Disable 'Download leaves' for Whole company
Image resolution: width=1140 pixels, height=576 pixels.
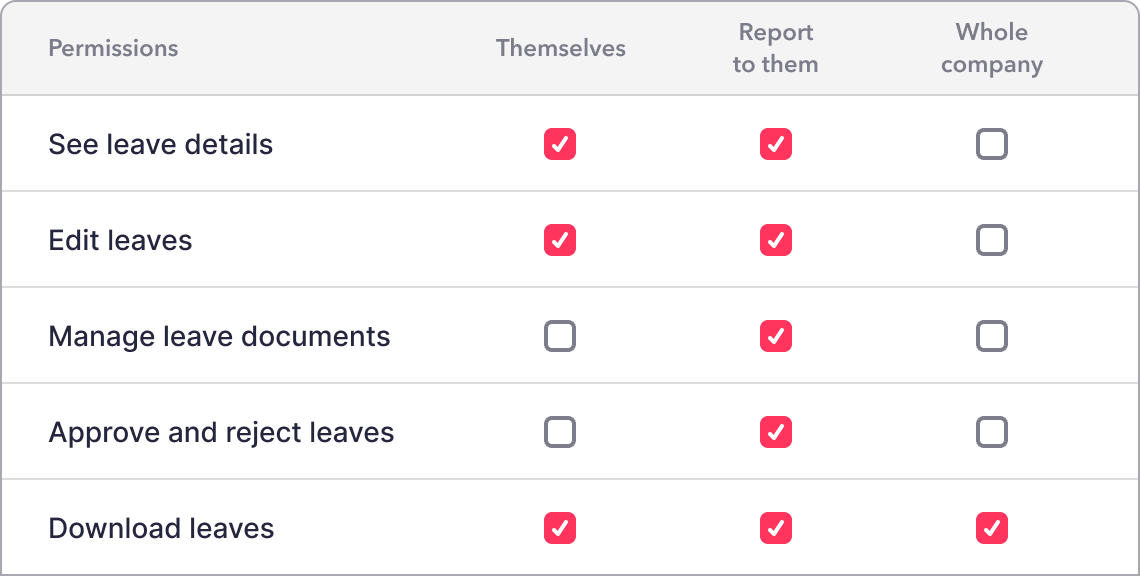pyautogui.click(x=991, y=528)
